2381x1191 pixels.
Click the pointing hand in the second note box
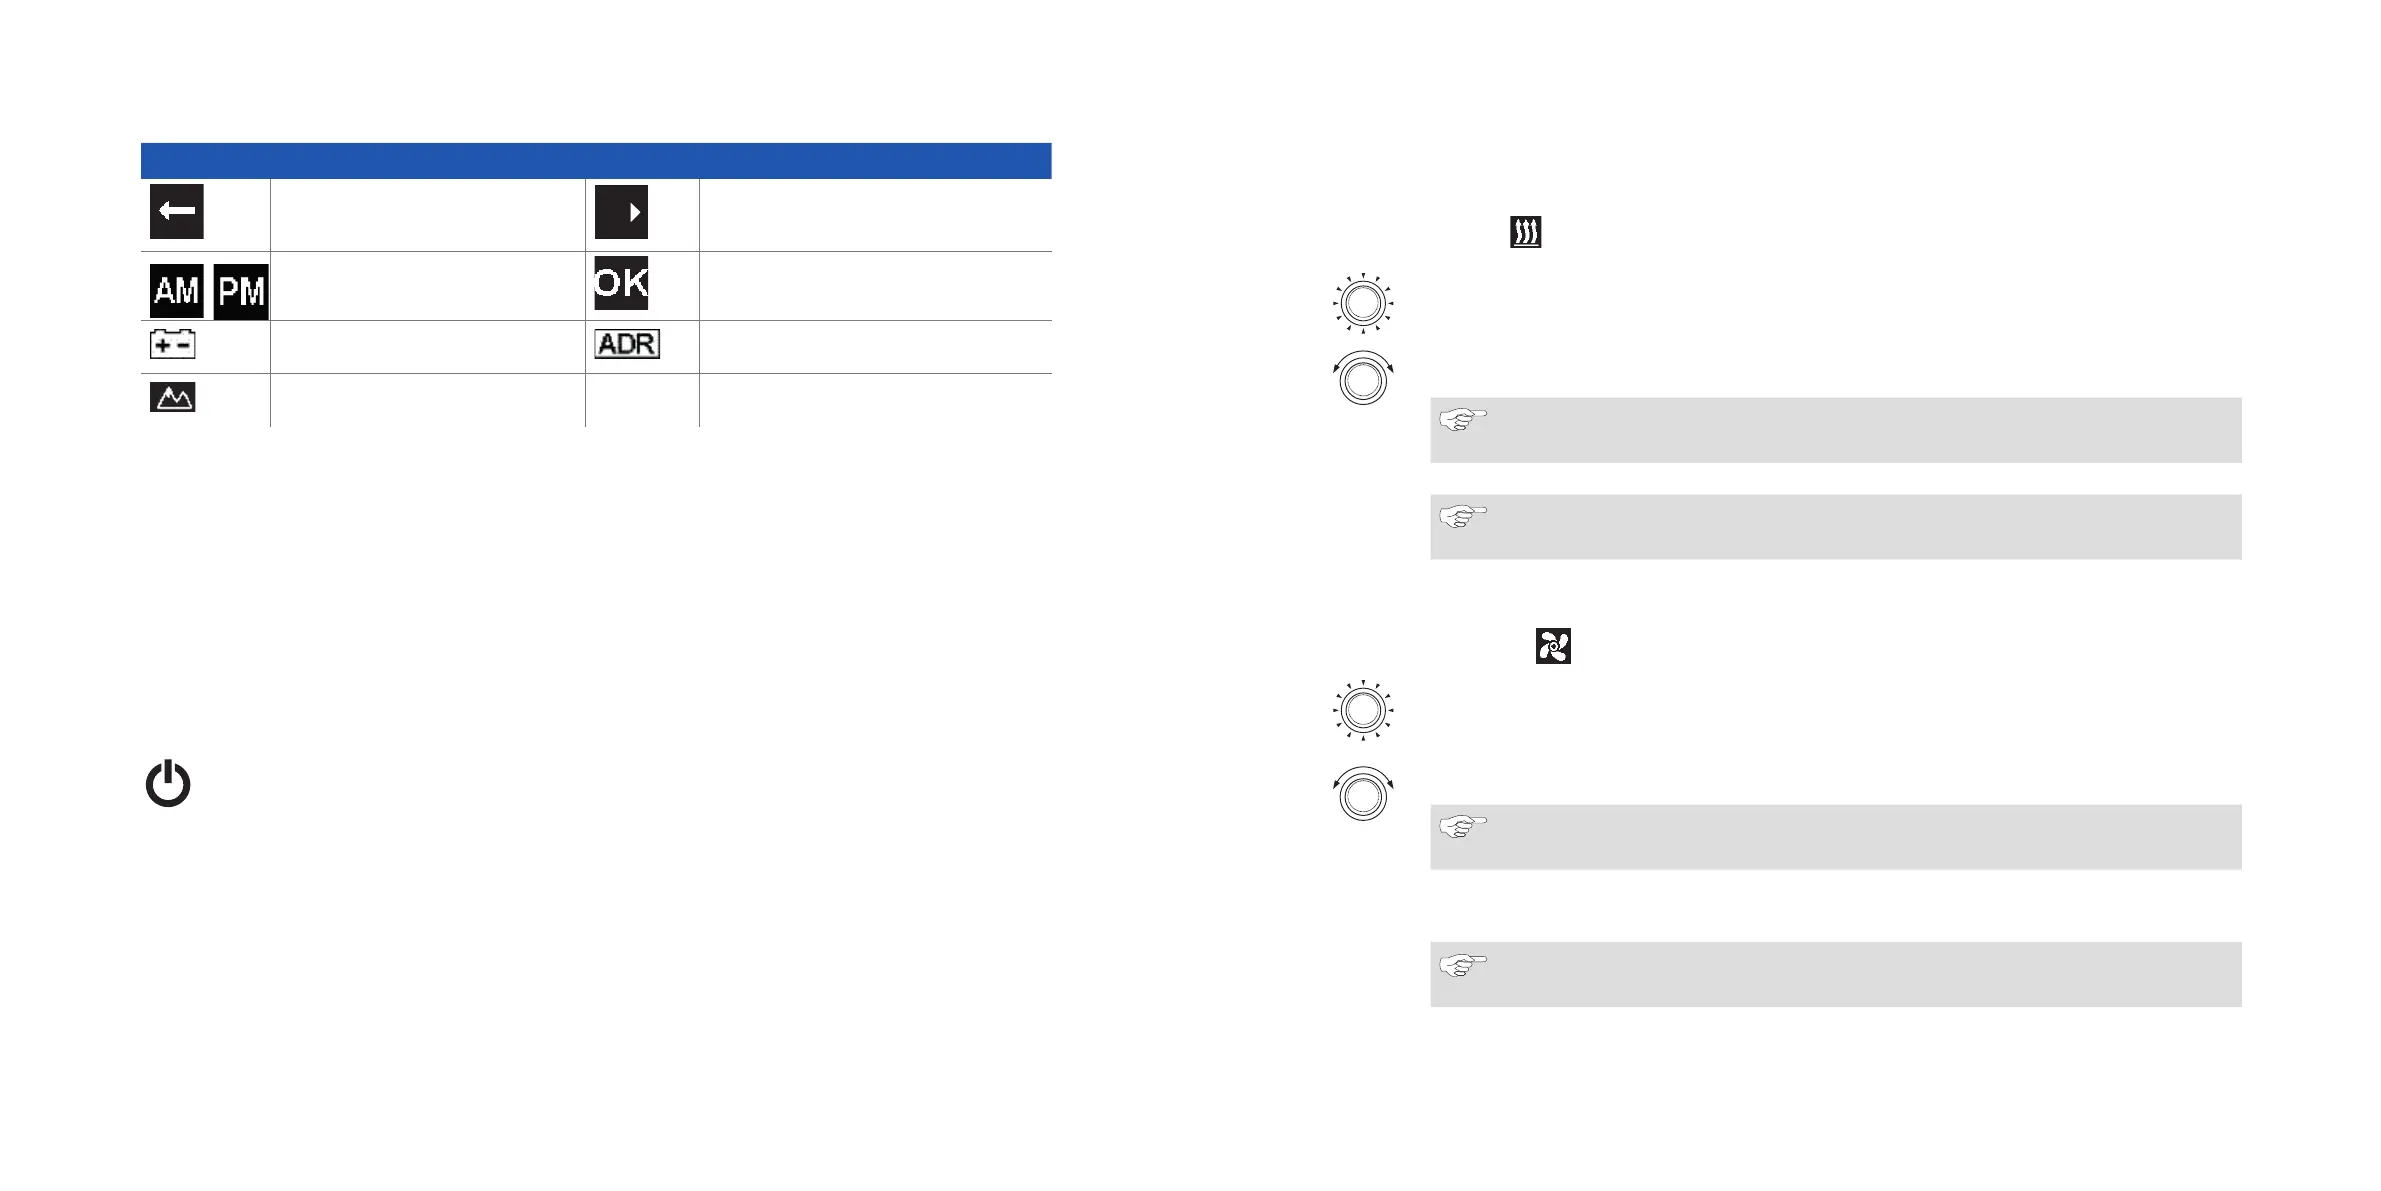[1463, 516]
